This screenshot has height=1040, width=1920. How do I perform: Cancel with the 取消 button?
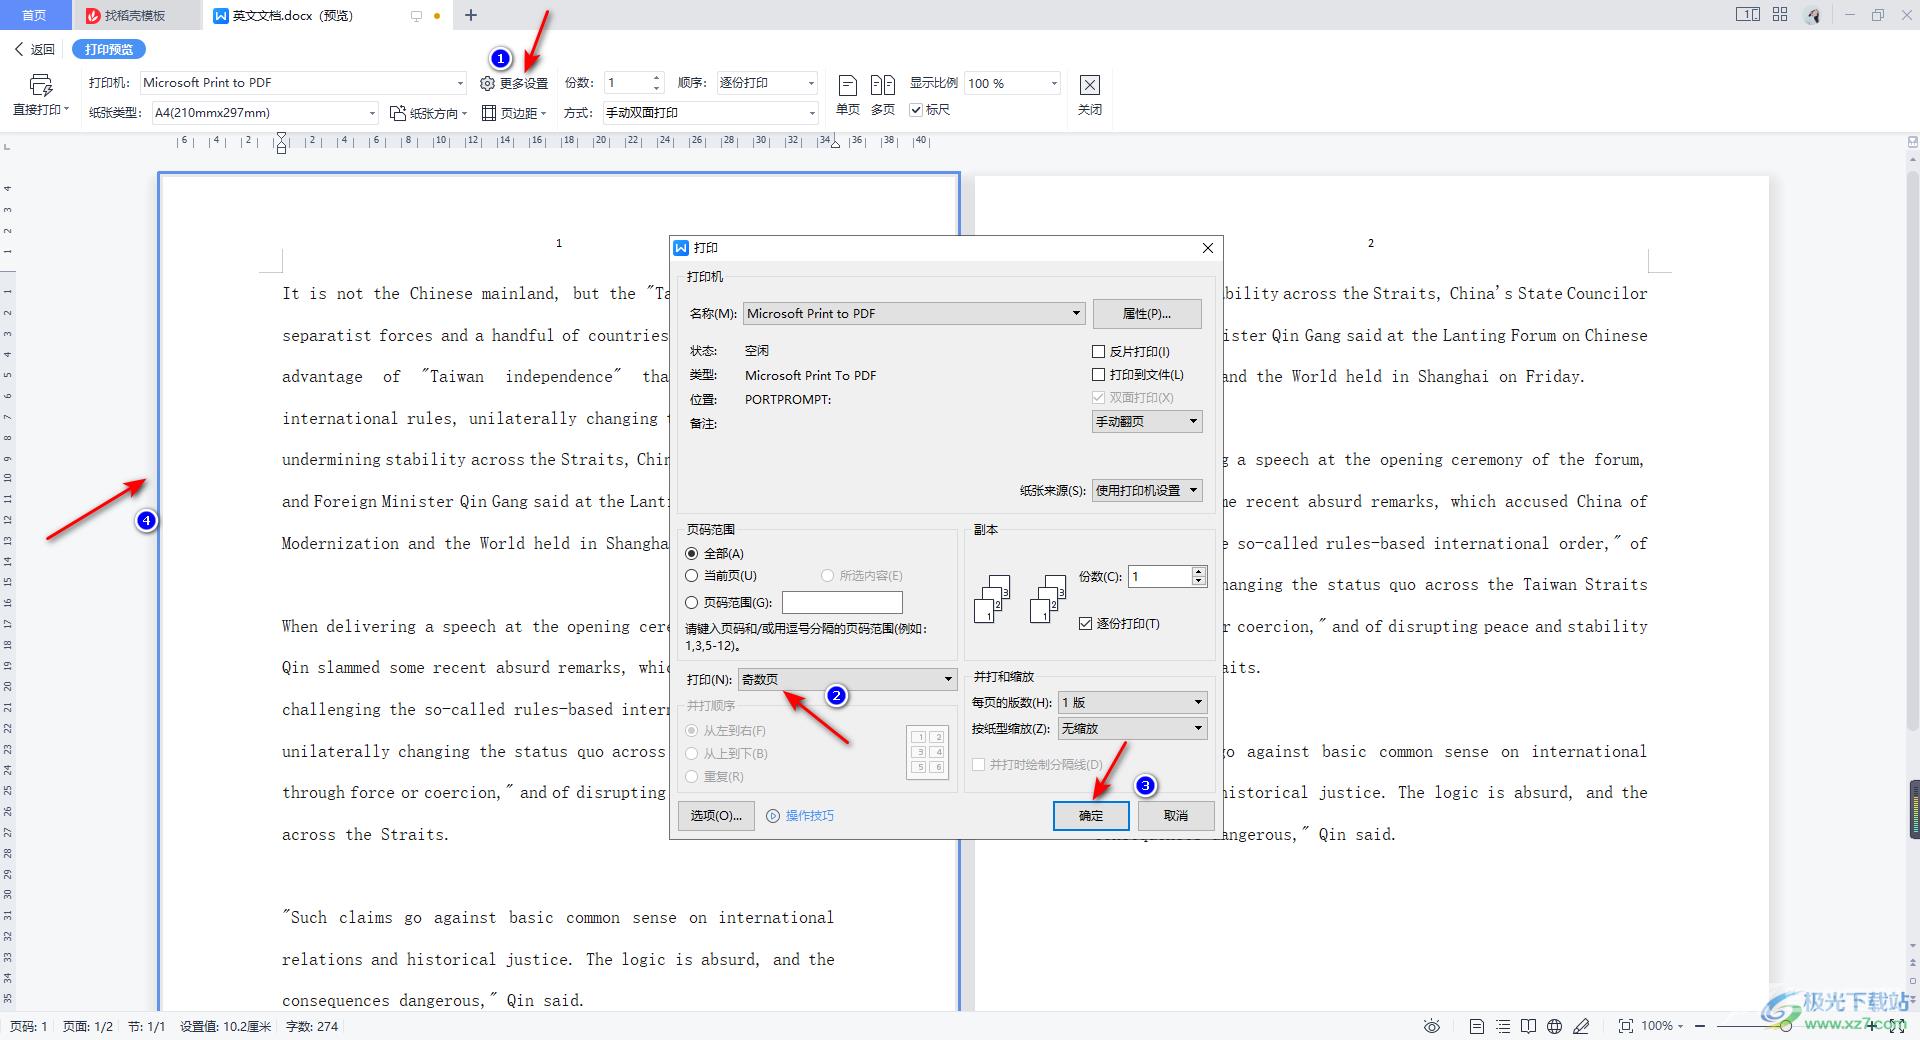click(1176, 815)
